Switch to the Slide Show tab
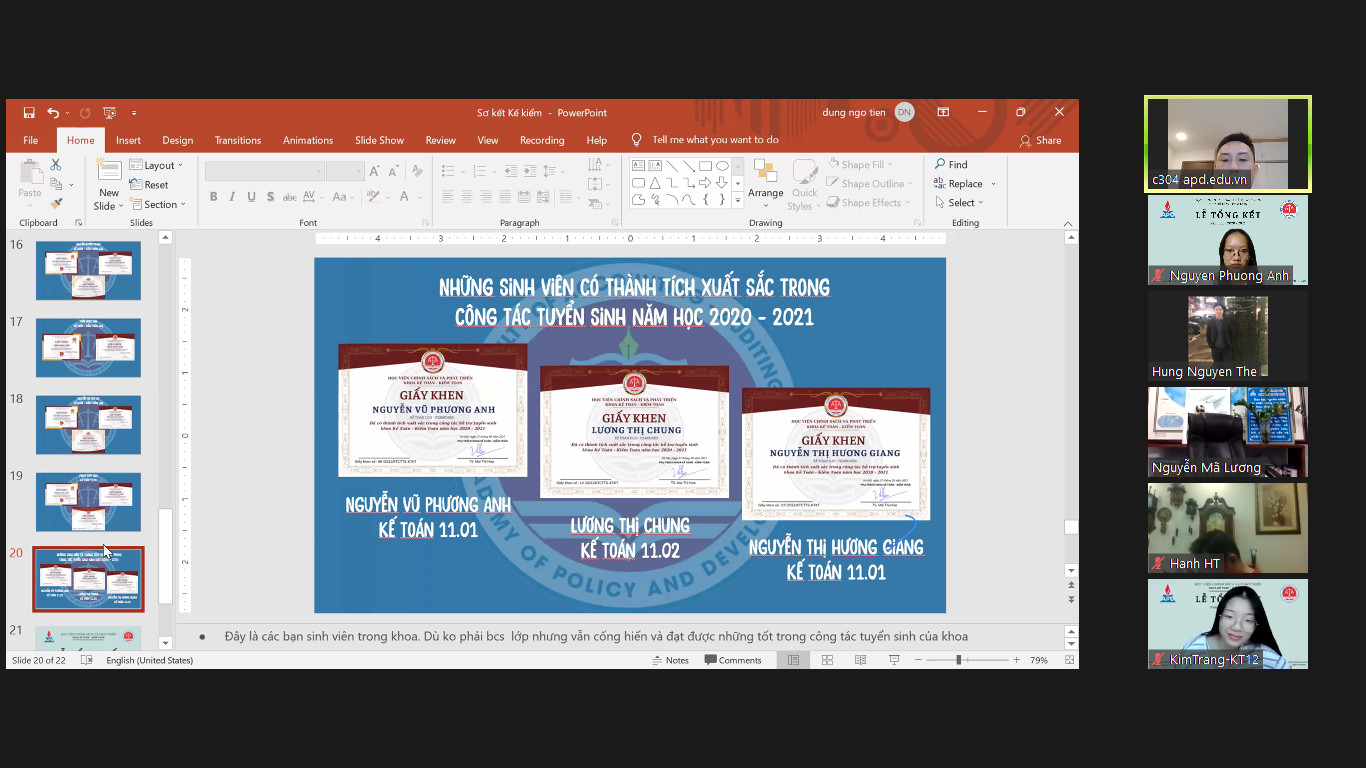Screen dimensions: 1366x768 (379, 140)
